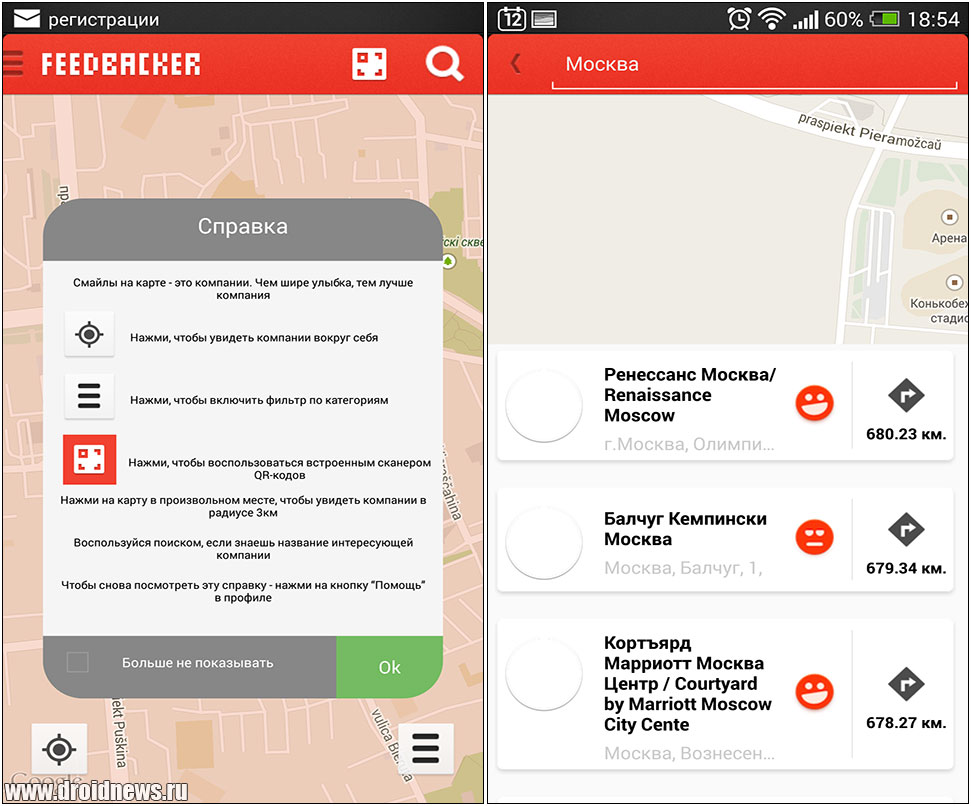Tap the Feedbacker logo

point(121,64)
